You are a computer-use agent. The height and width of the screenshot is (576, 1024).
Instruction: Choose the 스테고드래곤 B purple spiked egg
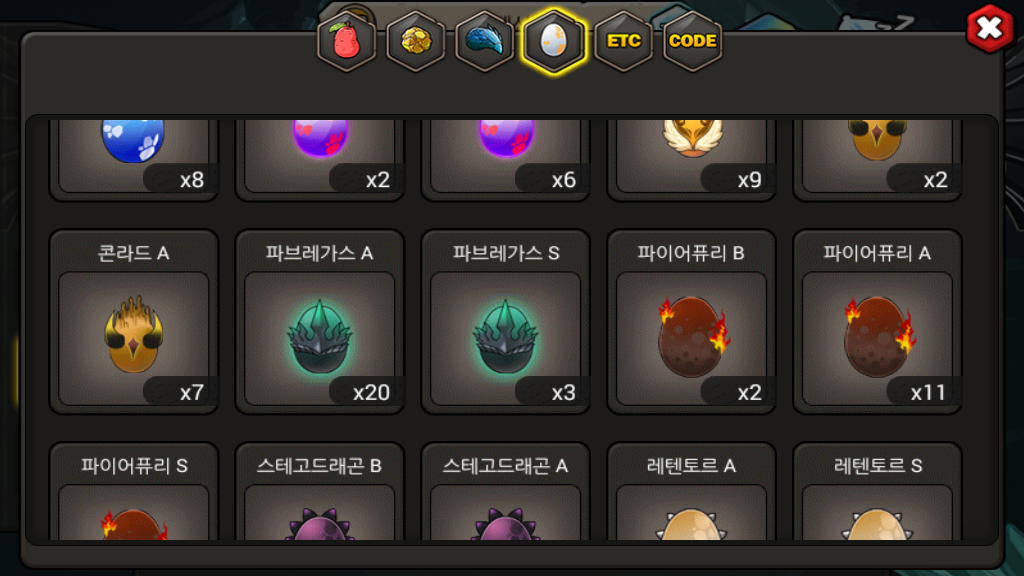click(x=320, y=491)
